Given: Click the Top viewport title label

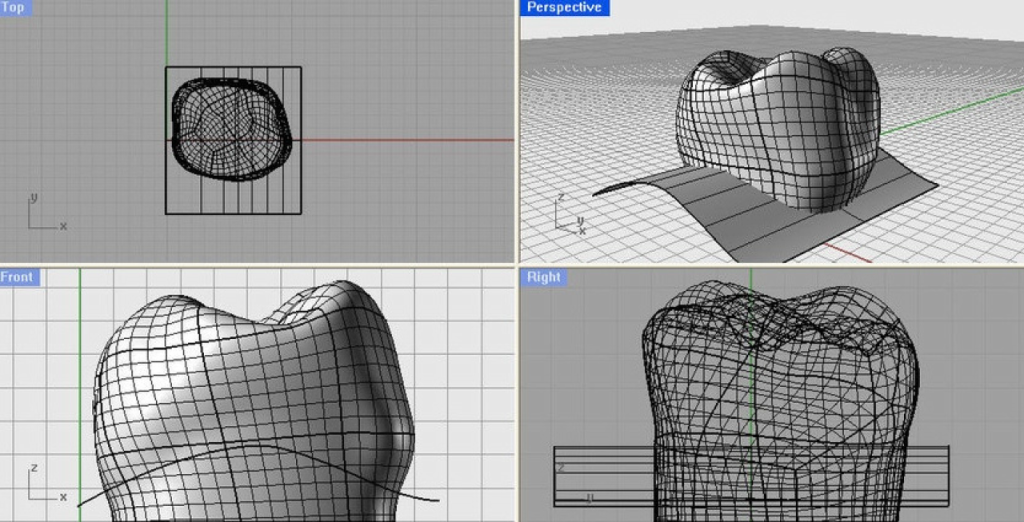Looking at the screenshot, I should pos(15,7).
